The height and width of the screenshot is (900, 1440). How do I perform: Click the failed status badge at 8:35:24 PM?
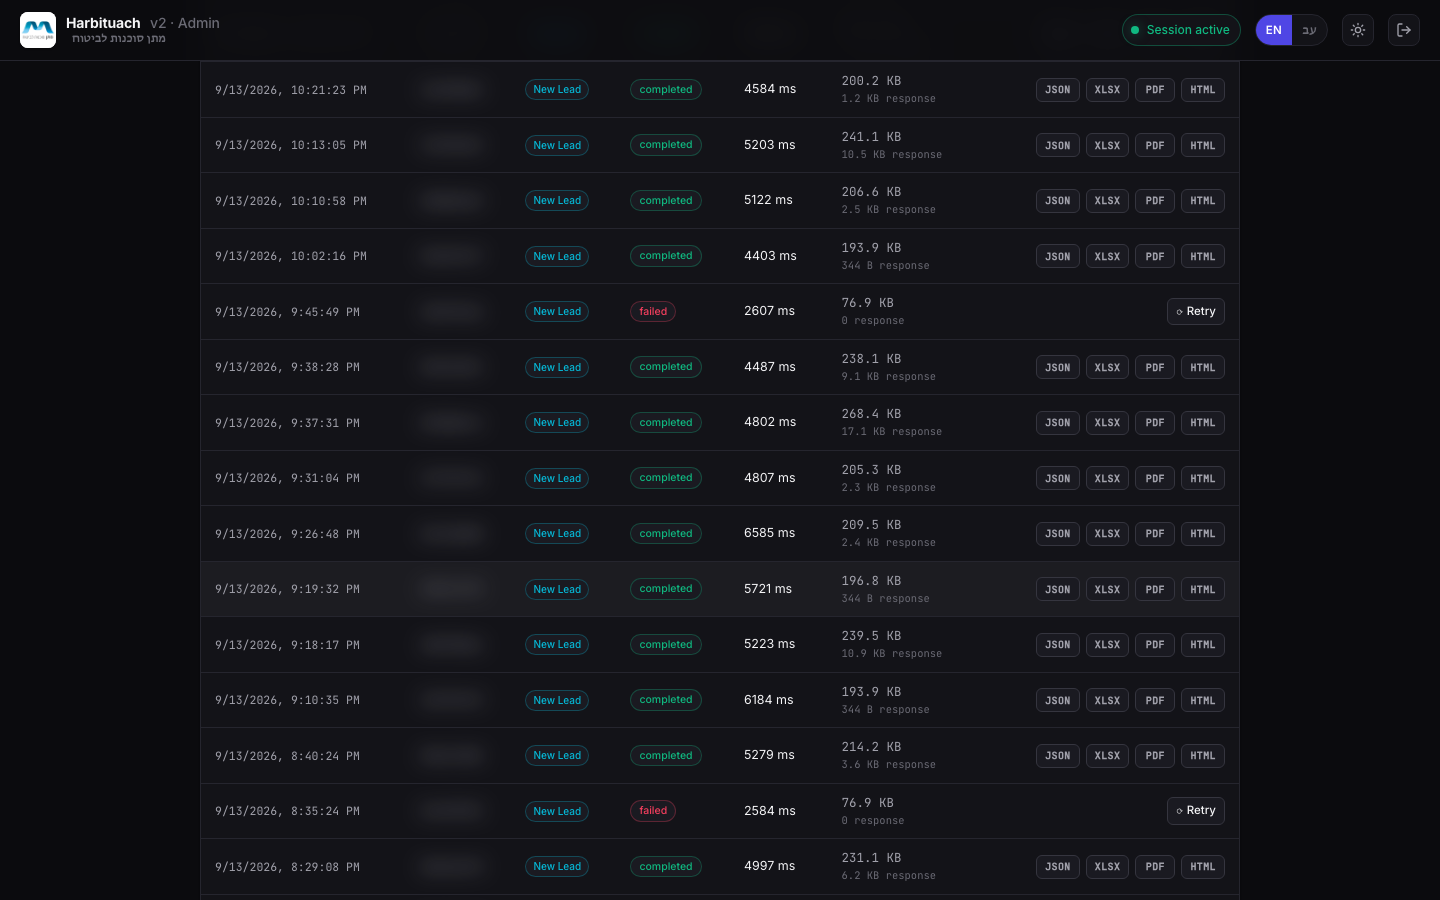(653, 811)
